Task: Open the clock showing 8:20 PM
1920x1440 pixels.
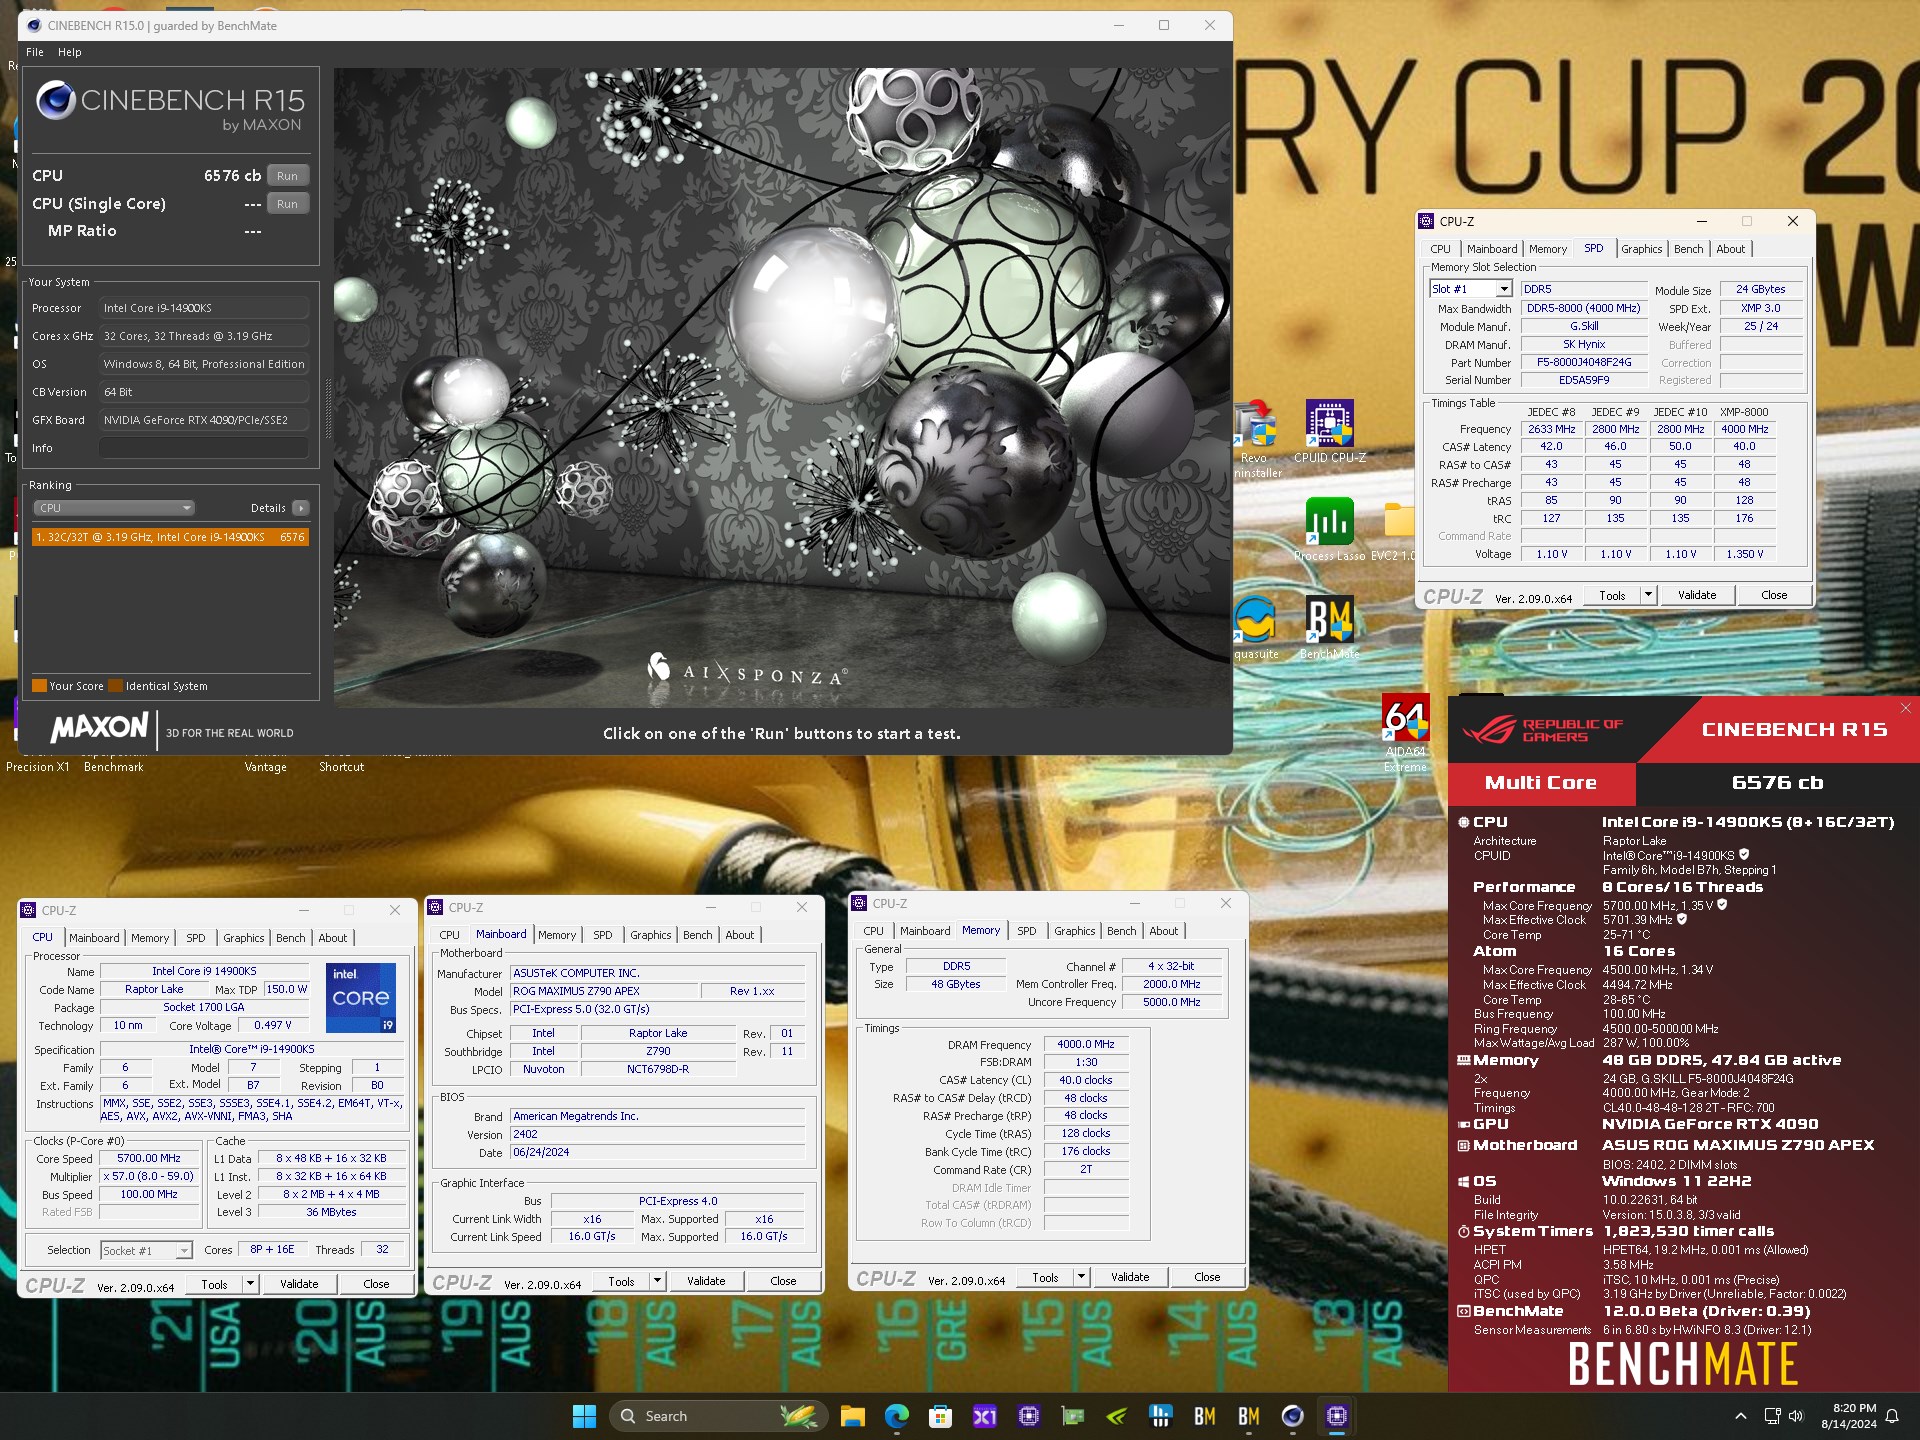Action: point(1849,1416)
